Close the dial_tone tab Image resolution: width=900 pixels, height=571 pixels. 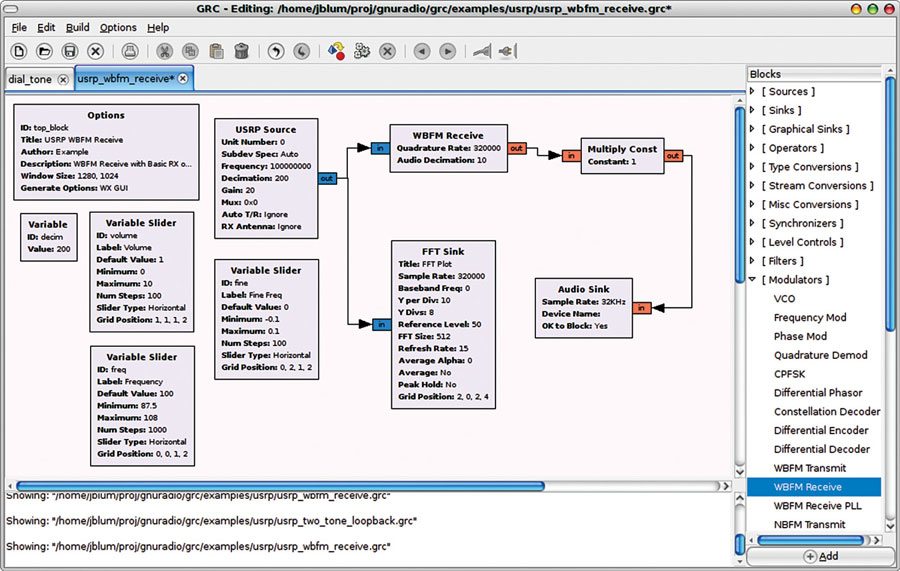(63, 79)
